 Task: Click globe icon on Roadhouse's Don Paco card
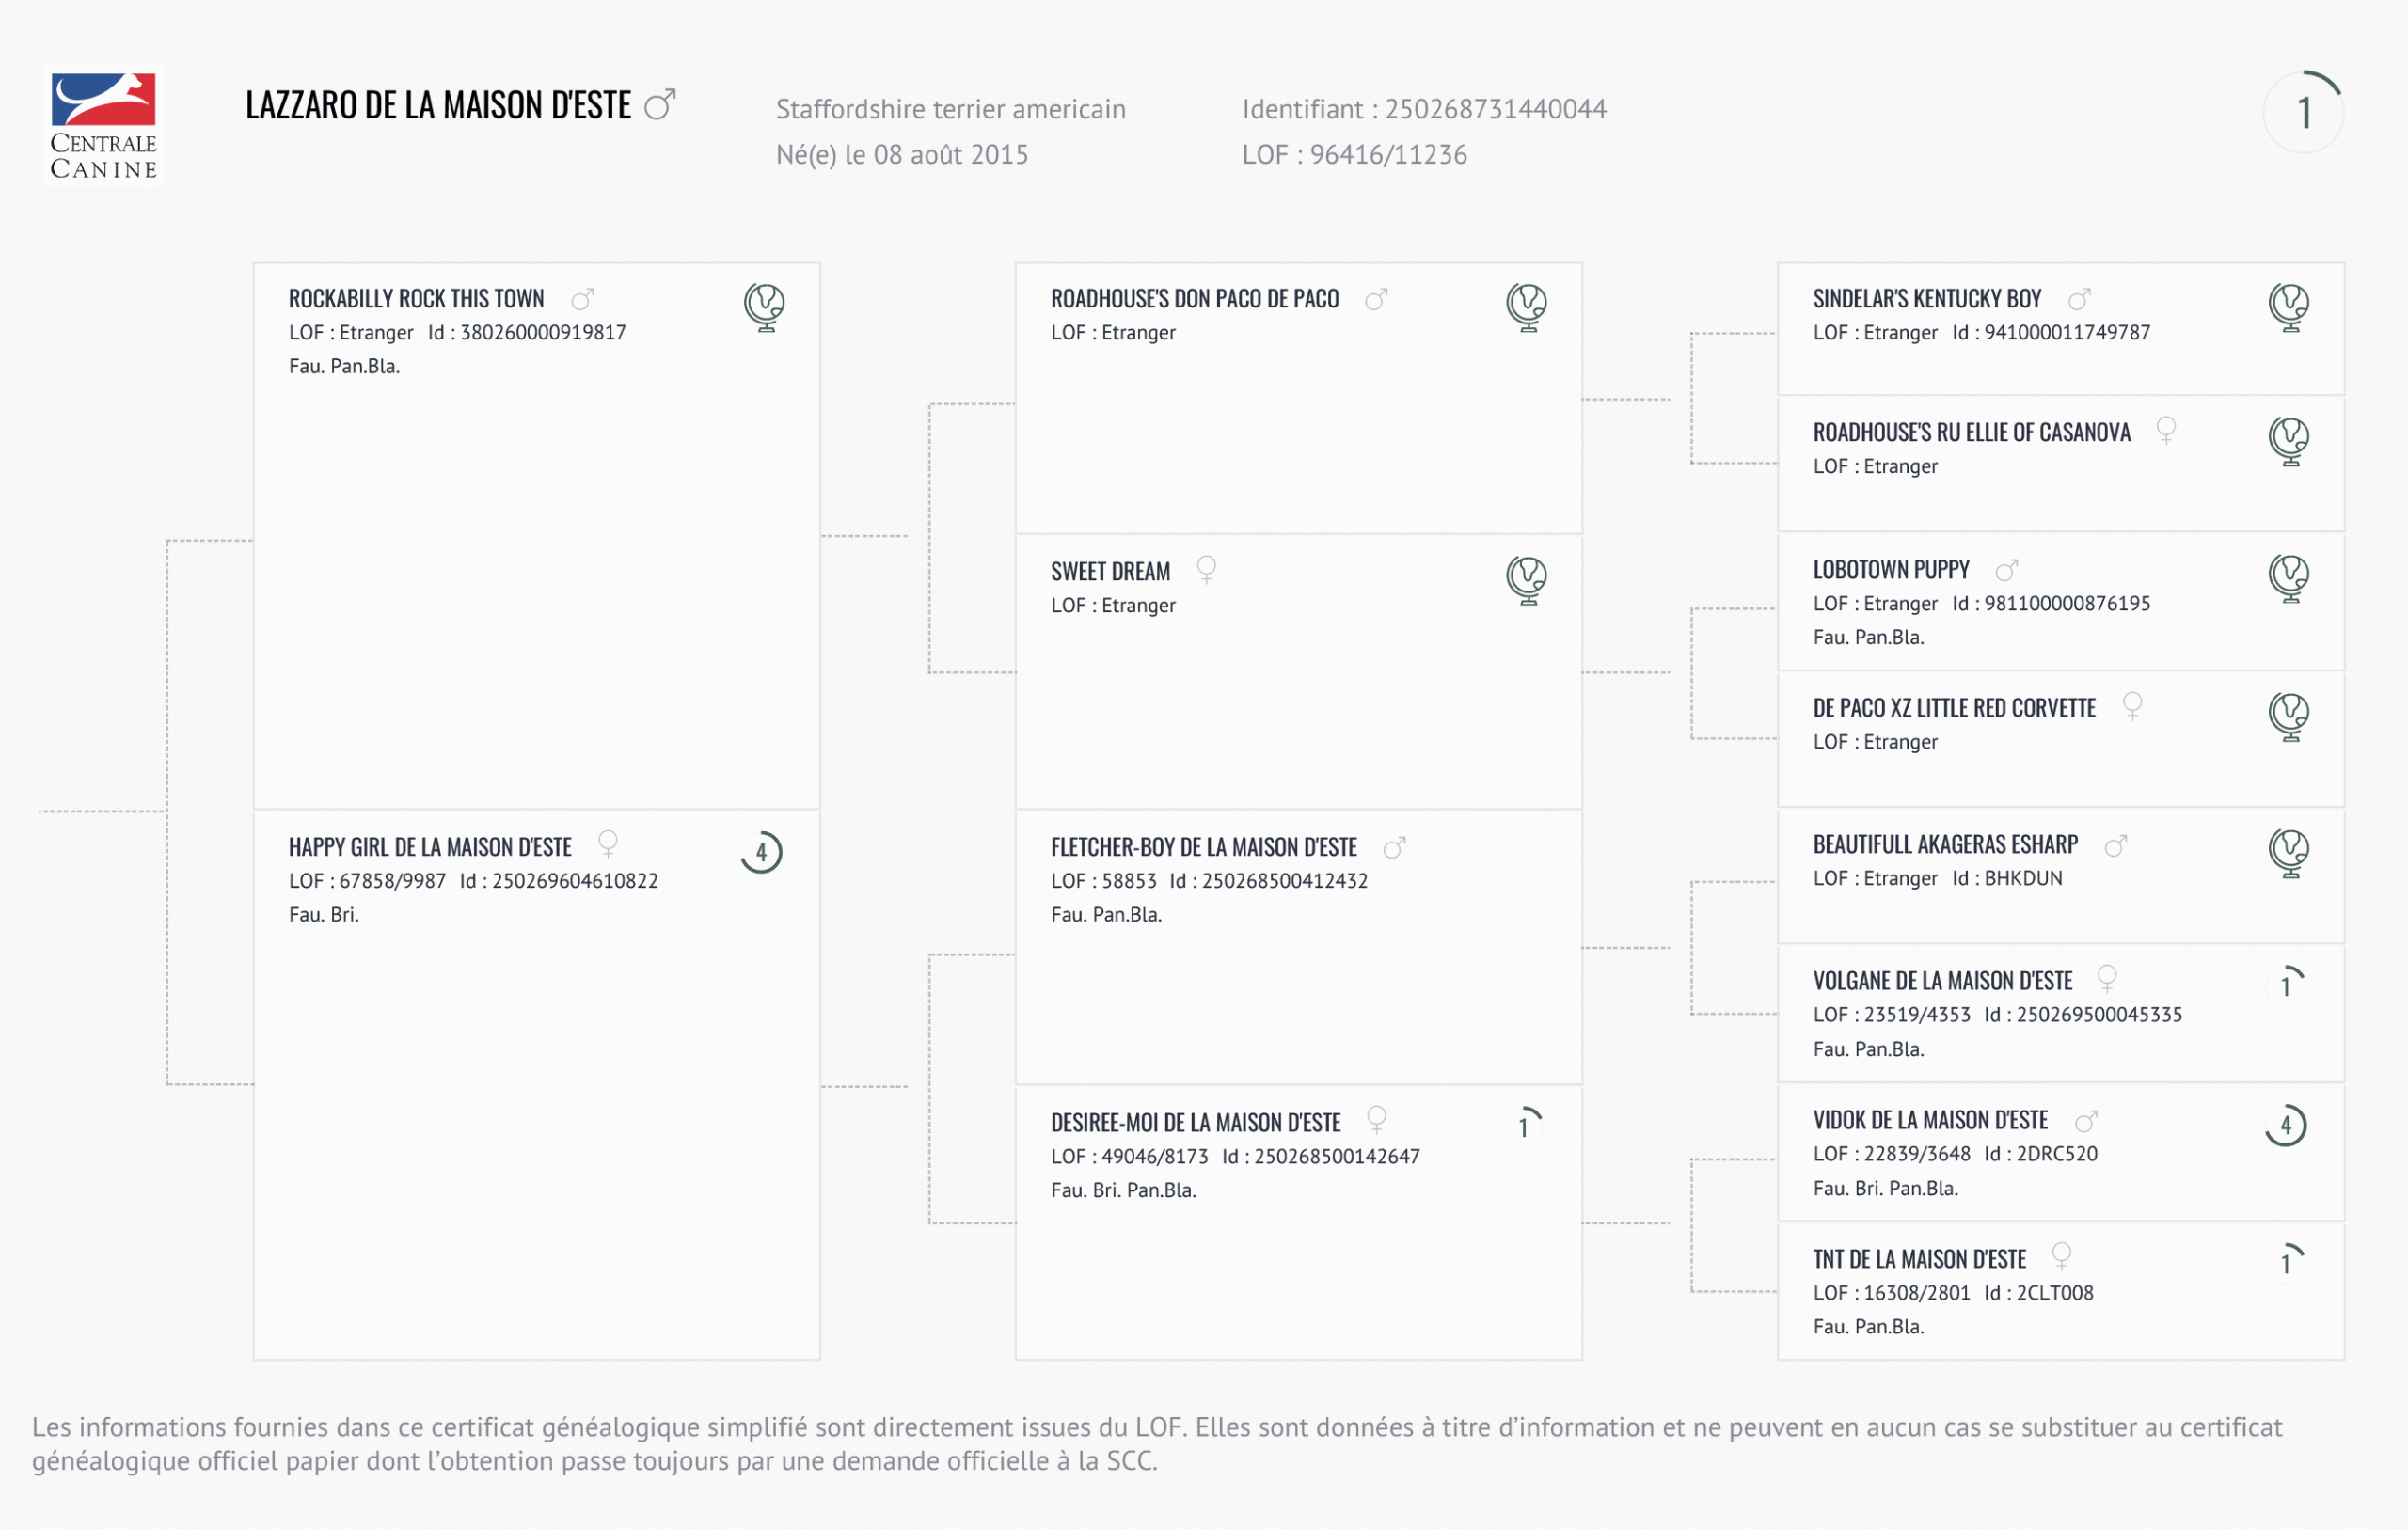point(1526,306)
